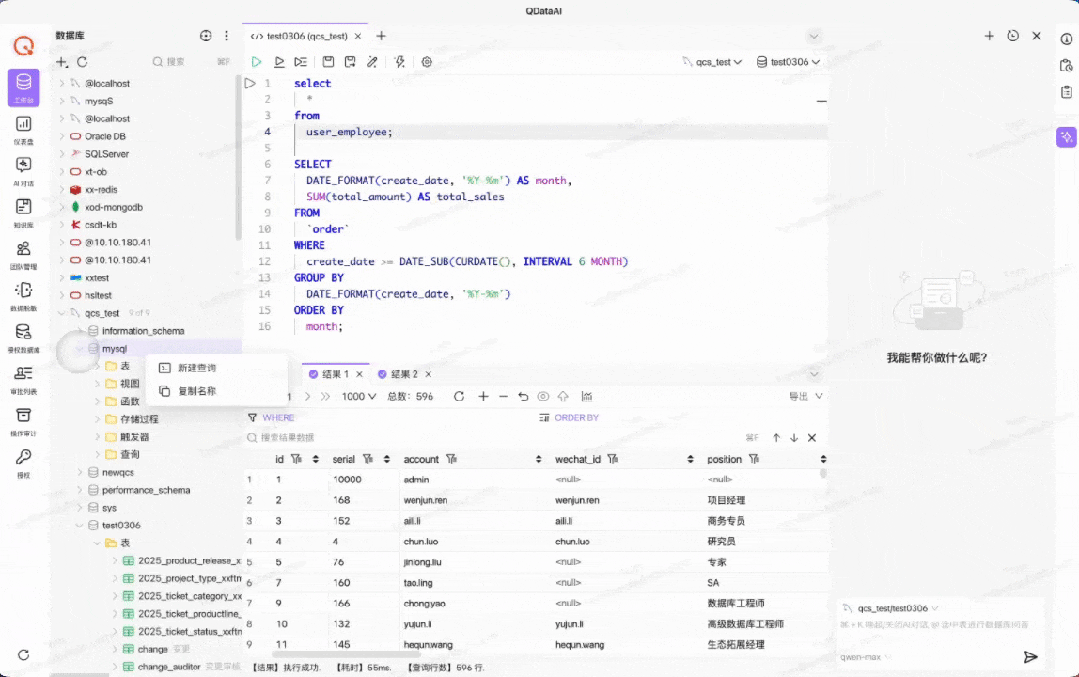
Task: Click the chart view icon in result toolbar
Action: click(x=586, y=396)
